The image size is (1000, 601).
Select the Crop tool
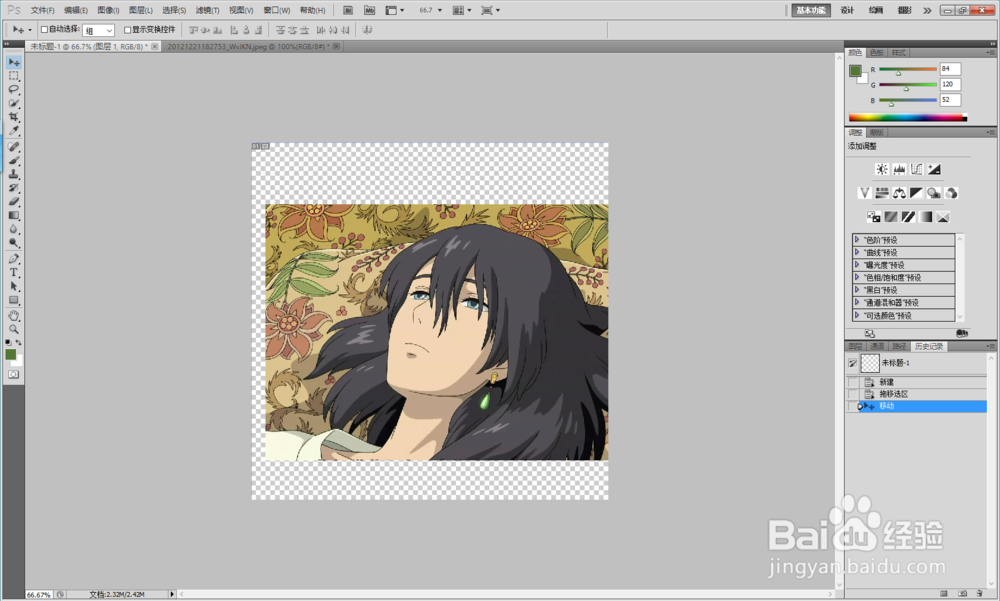click(x=13, y=117)
